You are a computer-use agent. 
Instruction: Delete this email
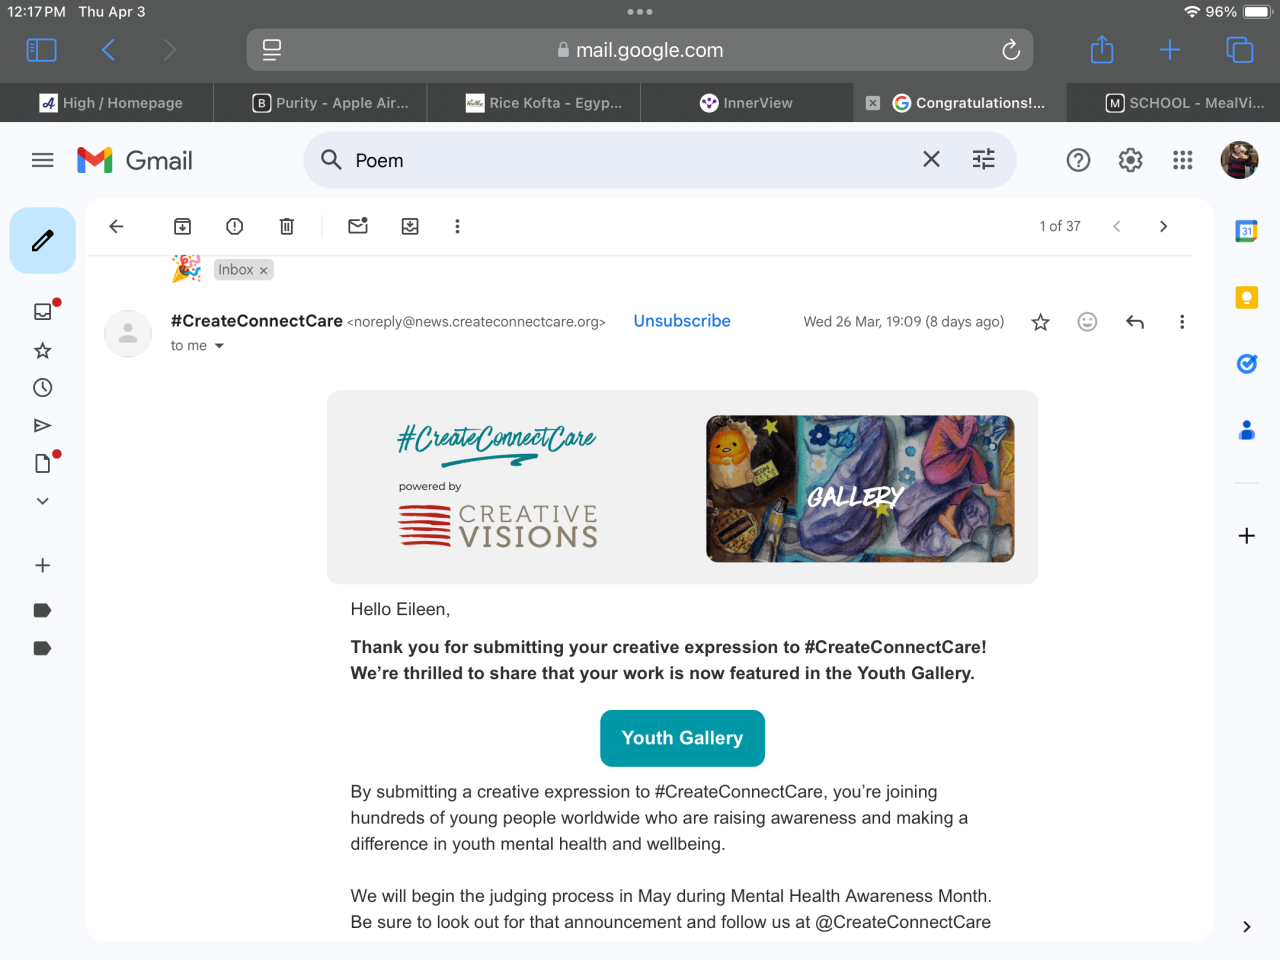(286, 226)
